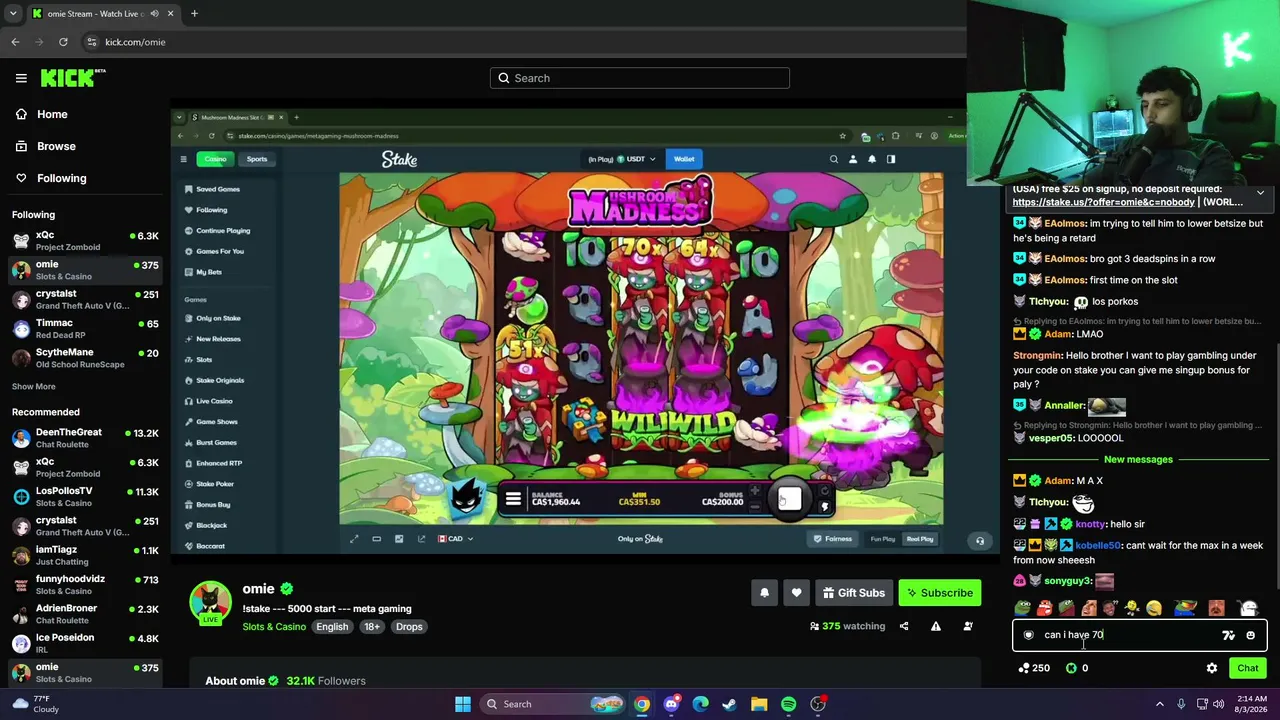The width and height of the screenshot is (1280, 720).
Task: Open AdrienBroner's recommended channel
Action: click(85, 614)
